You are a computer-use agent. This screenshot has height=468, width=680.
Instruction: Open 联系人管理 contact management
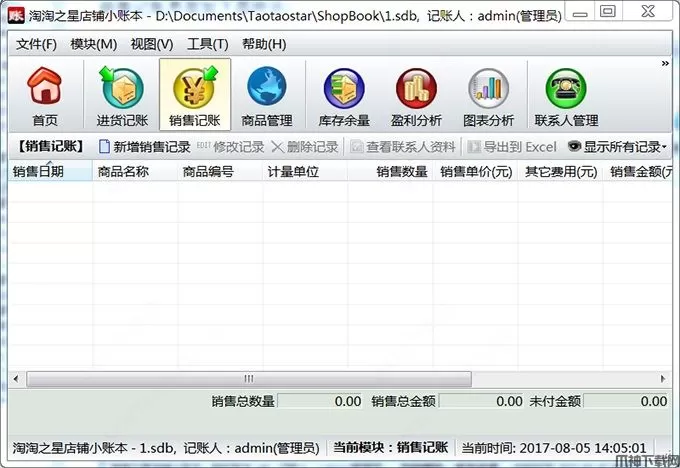[x=566, y=95]
